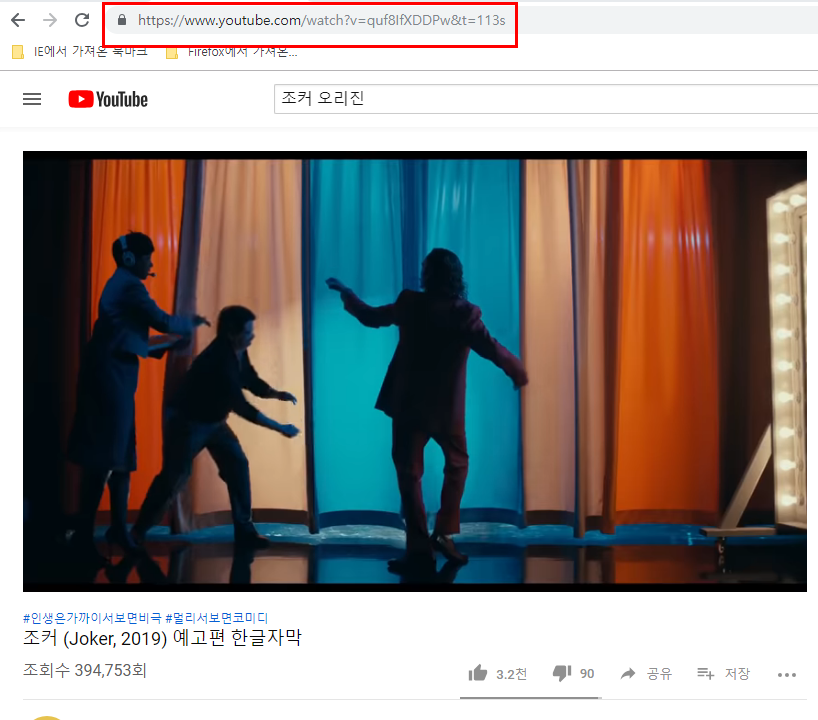
Task: Click the Joker trailer video player
Action: tap(415, 371)
